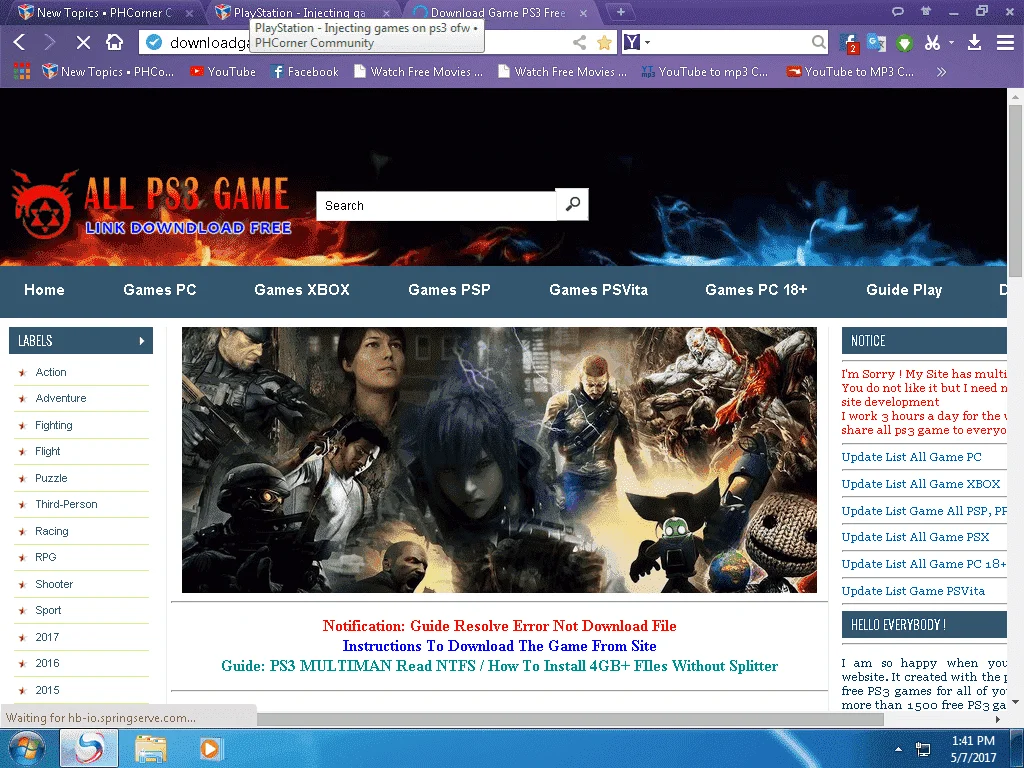Image resolution: width=1024 pixels, height=768 pixels.
Task: Open Update List All Game PC link
Action: (911, 457)
